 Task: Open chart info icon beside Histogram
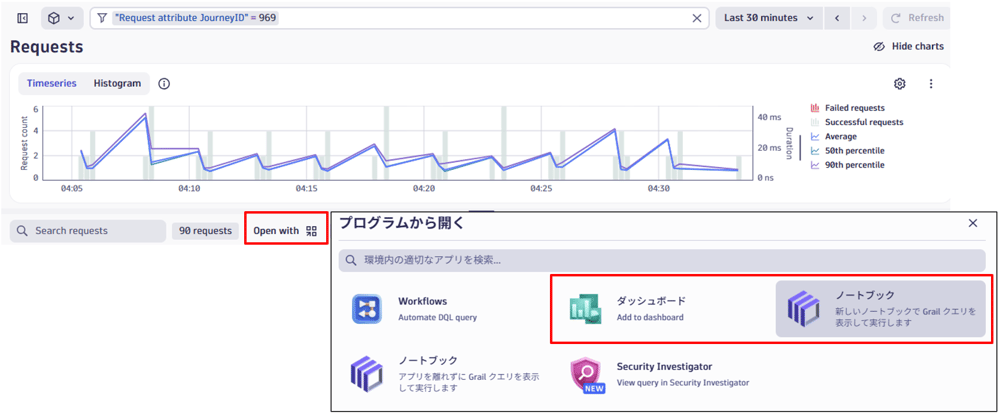click(x=164, y=84)
